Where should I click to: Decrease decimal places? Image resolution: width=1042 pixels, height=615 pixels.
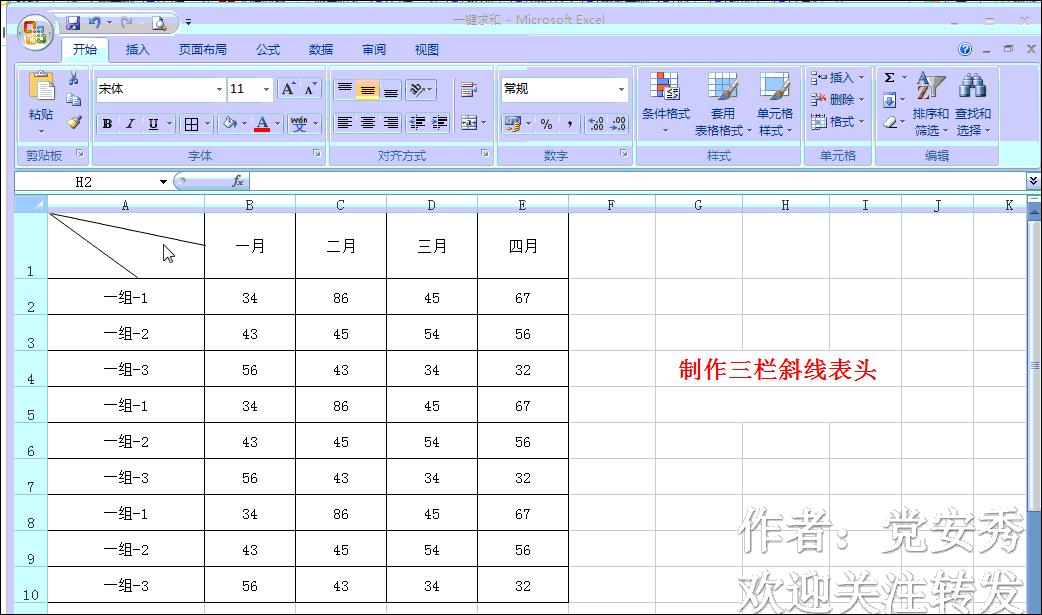619,124
